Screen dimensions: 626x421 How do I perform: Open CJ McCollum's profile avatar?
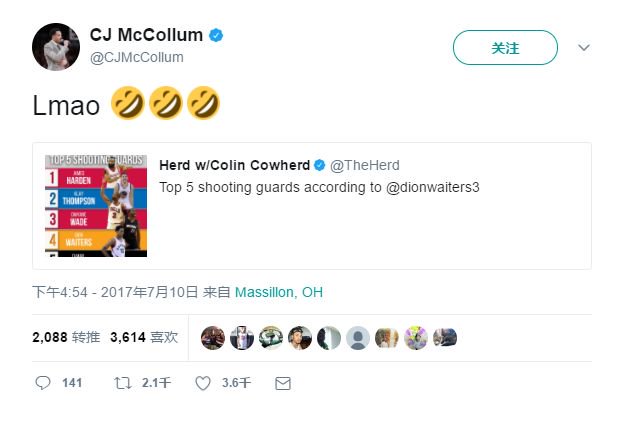(x=56, y=47)
